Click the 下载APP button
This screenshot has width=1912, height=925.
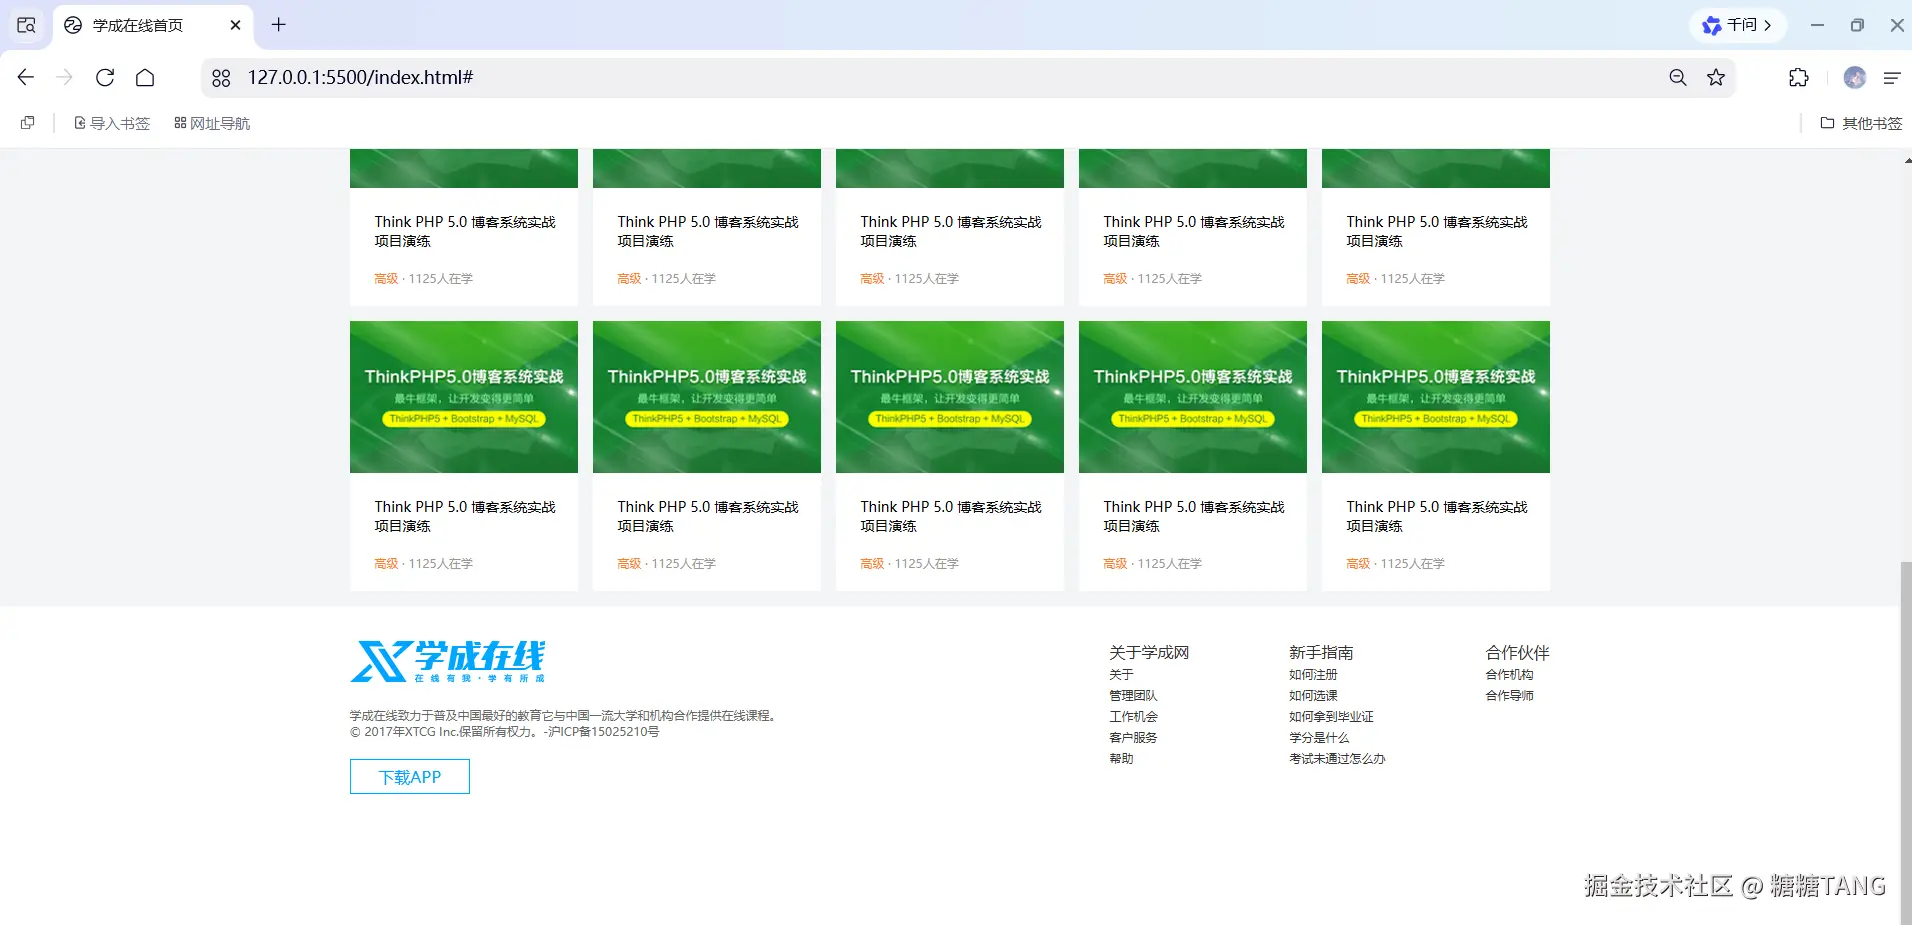click(410, 777)
